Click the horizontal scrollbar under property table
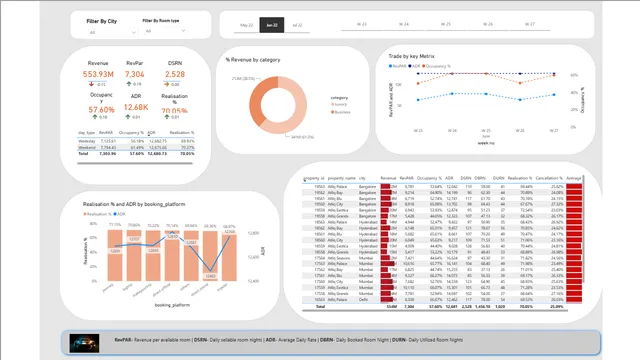 (x=435, y=311)
